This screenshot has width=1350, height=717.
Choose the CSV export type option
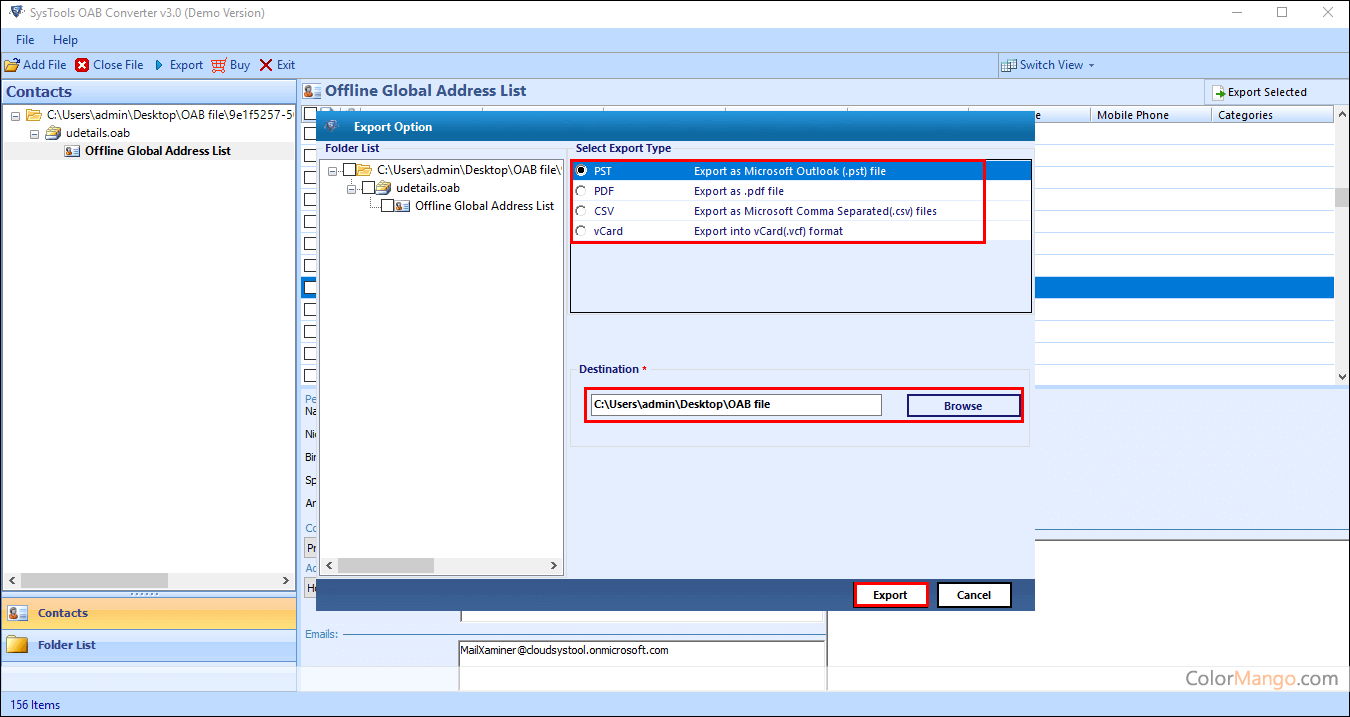tap(581, 211)
